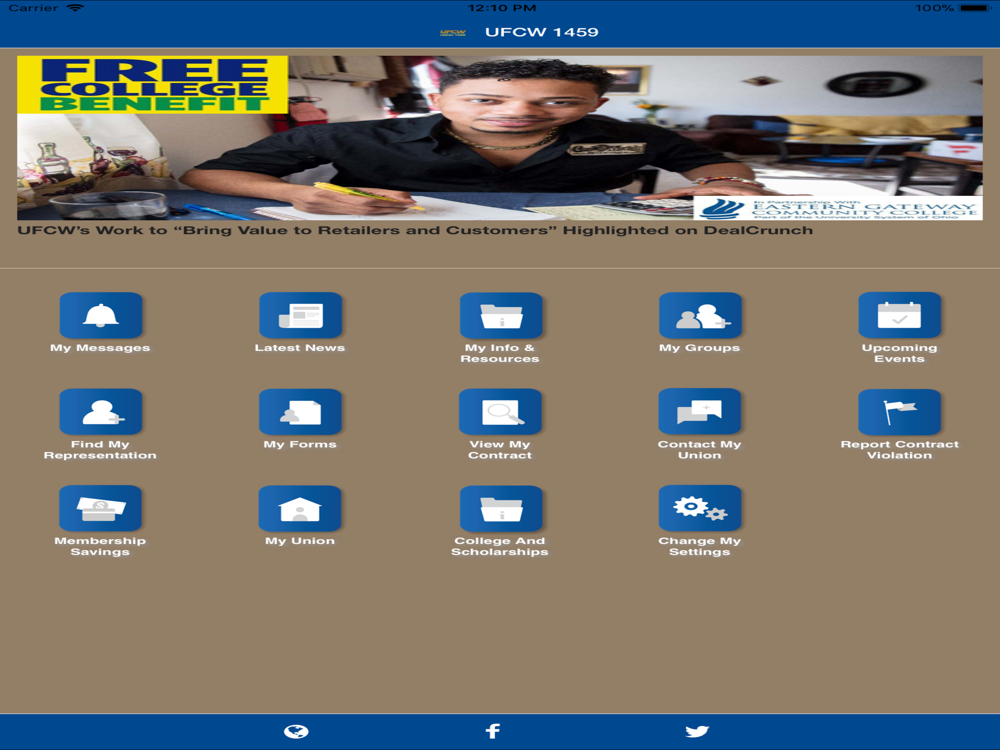The height and width of the screenshot is (750, 1000).
Task: Open College And Scholarships folder icon
Action: coord(501,508)
